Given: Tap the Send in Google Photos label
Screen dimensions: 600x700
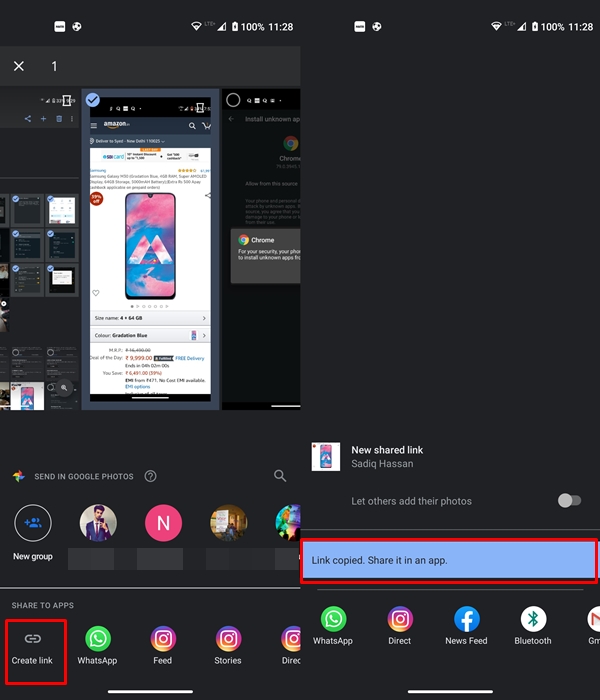Looking at the screenshot, I should tap(84, 476).
